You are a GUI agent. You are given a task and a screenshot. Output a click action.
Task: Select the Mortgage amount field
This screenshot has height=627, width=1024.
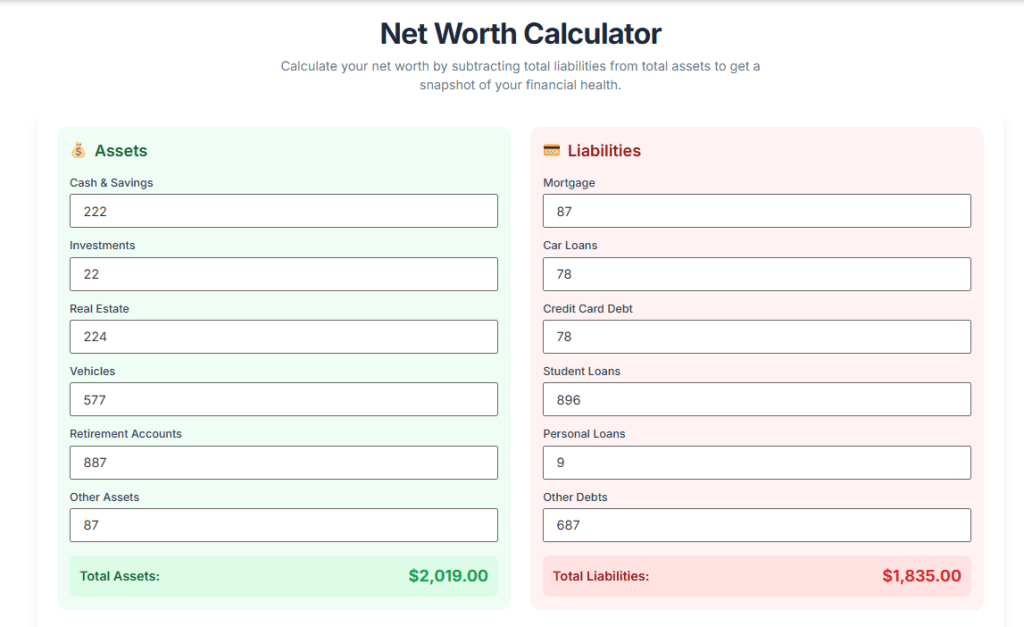coord(756,211)
